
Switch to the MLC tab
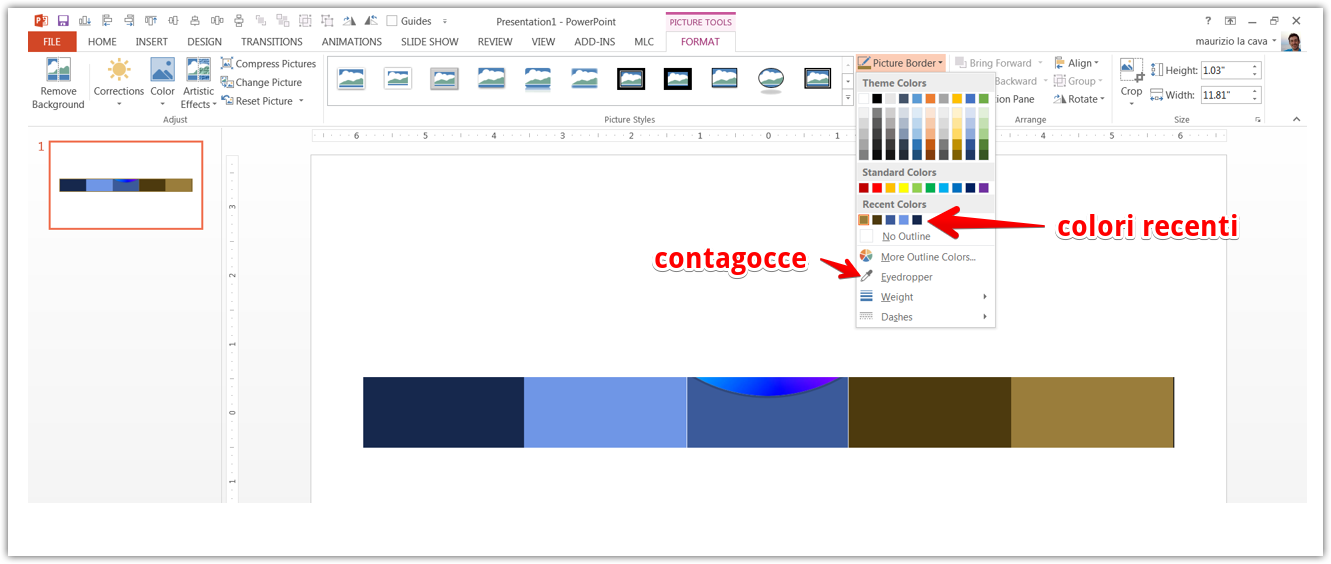coord(644,42)
